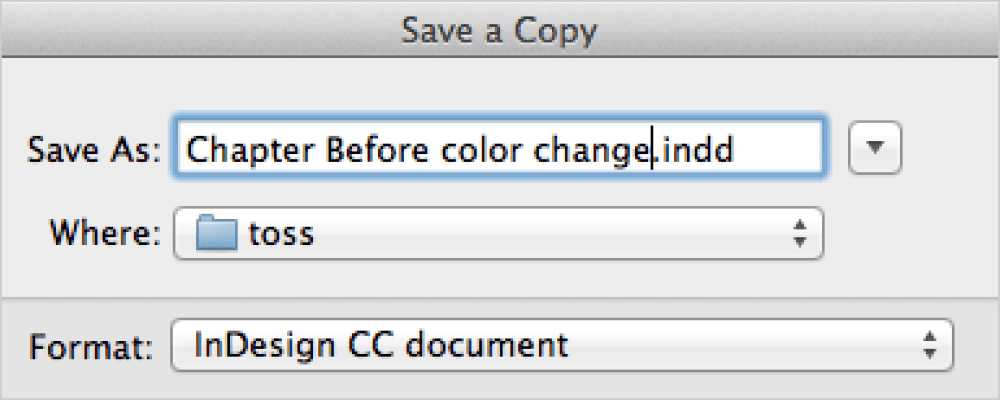Click the Save a Copy title bar

click(x=500, y=29)
